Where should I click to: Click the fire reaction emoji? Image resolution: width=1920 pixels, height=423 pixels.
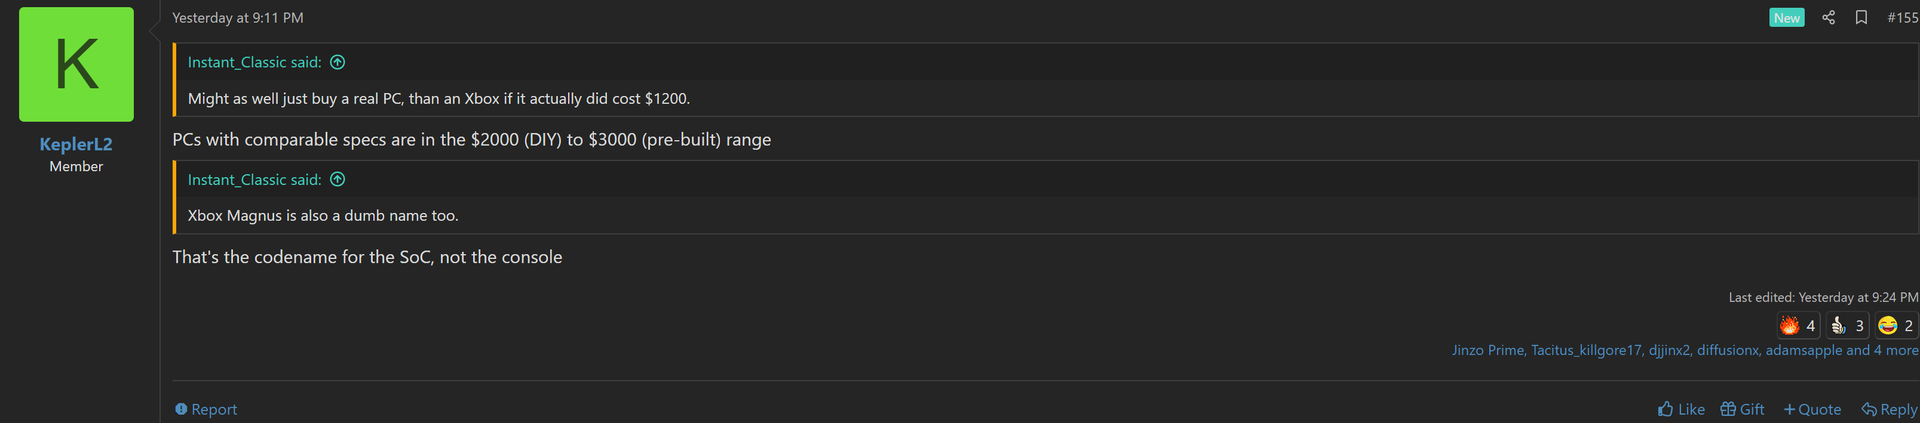click(x=1789, y=326)
